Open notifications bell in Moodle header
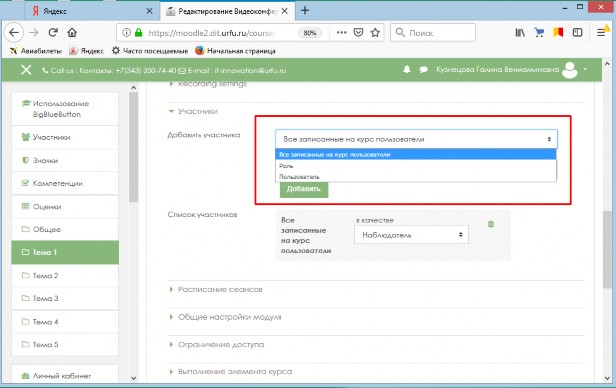 pyautogui.click(x=407, y=70)
